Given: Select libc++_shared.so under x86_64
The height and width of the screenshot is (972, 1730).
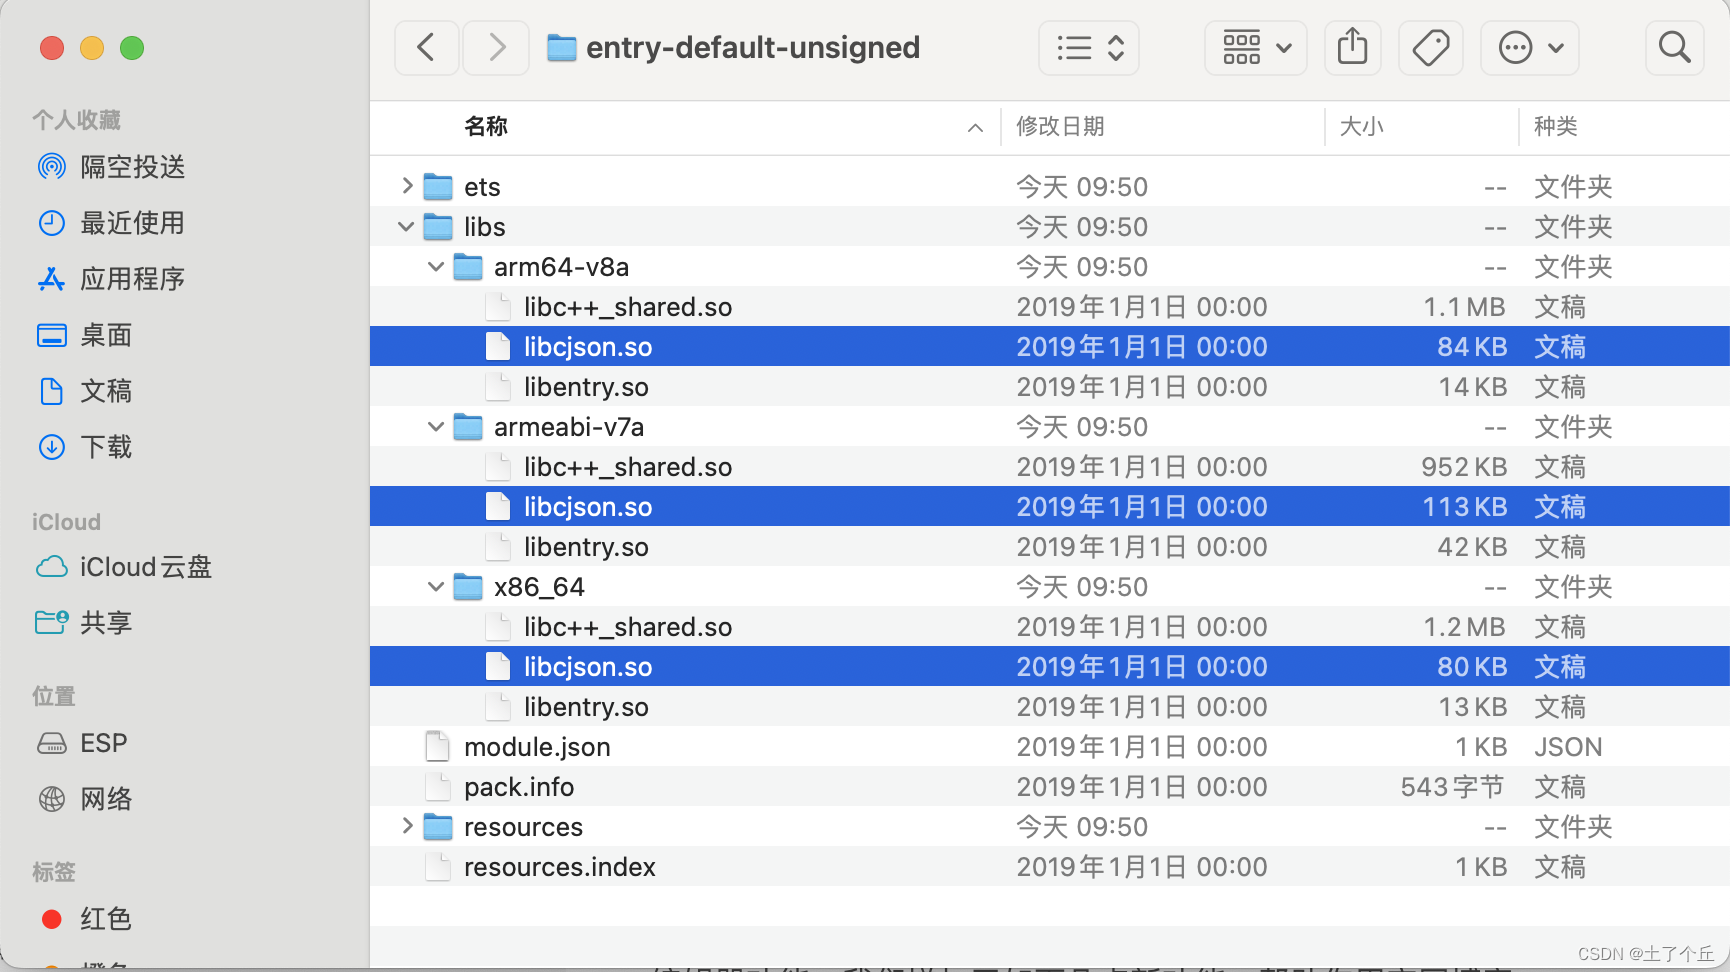Looking at the screenshot, I should [x=1050, y=627].
